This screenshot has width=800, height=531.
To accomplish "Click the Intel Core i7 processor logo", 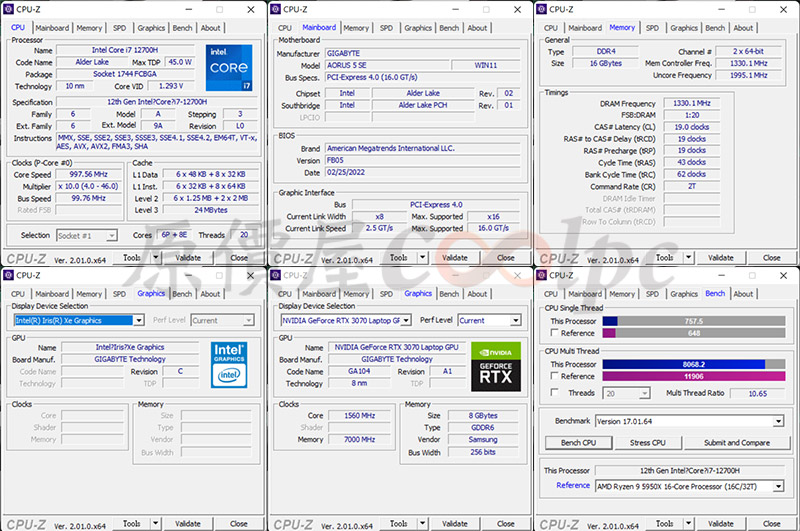I will point(229,68).
